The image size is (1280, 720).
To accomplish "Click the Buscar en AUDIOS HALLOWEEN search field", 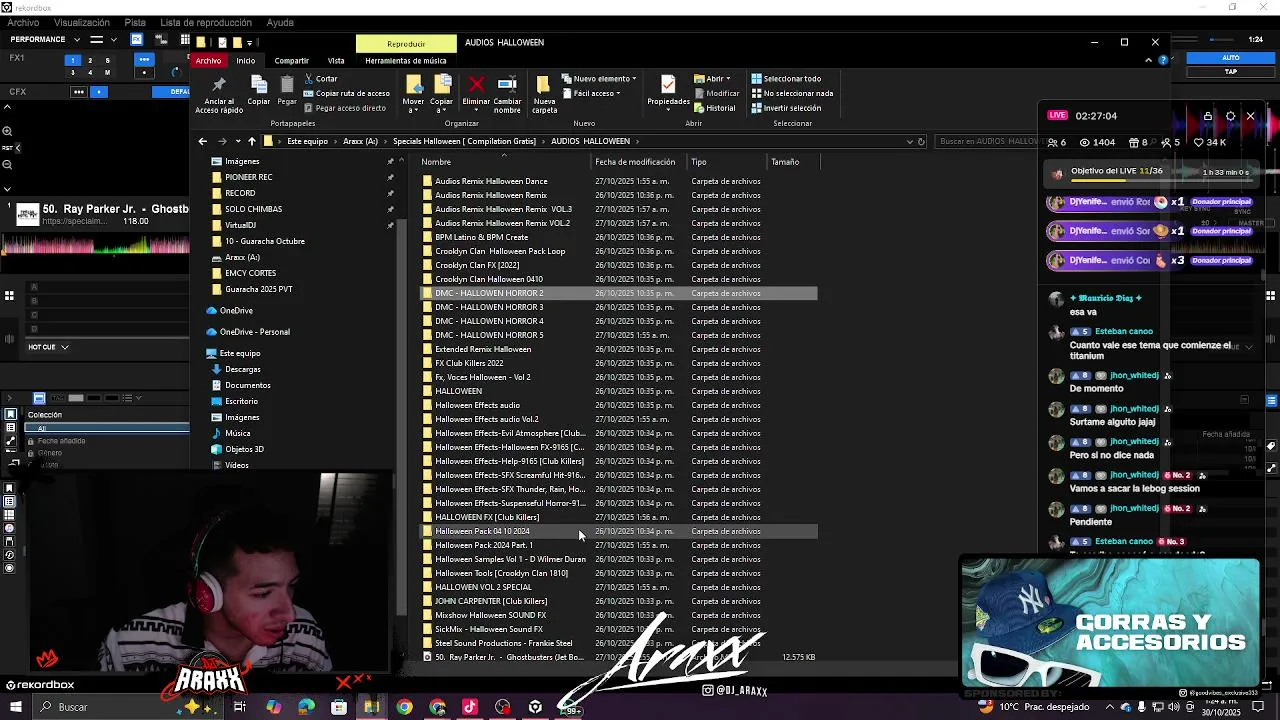I will 985,141.
